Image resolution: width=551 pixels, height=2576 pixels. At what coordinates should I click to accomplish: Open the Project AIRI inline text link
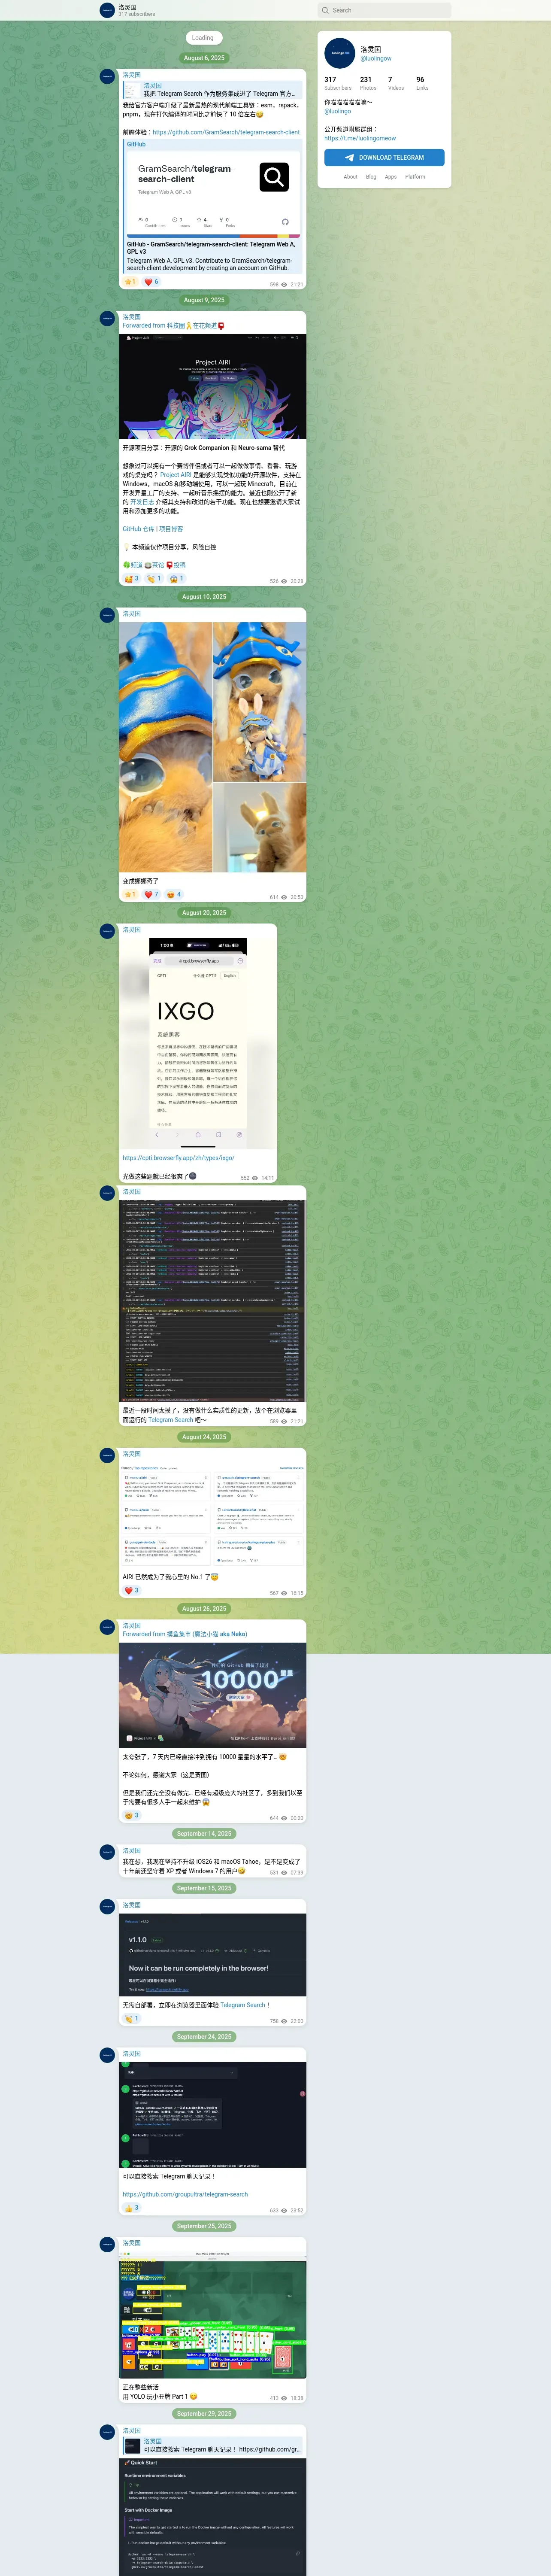point(175,475)
